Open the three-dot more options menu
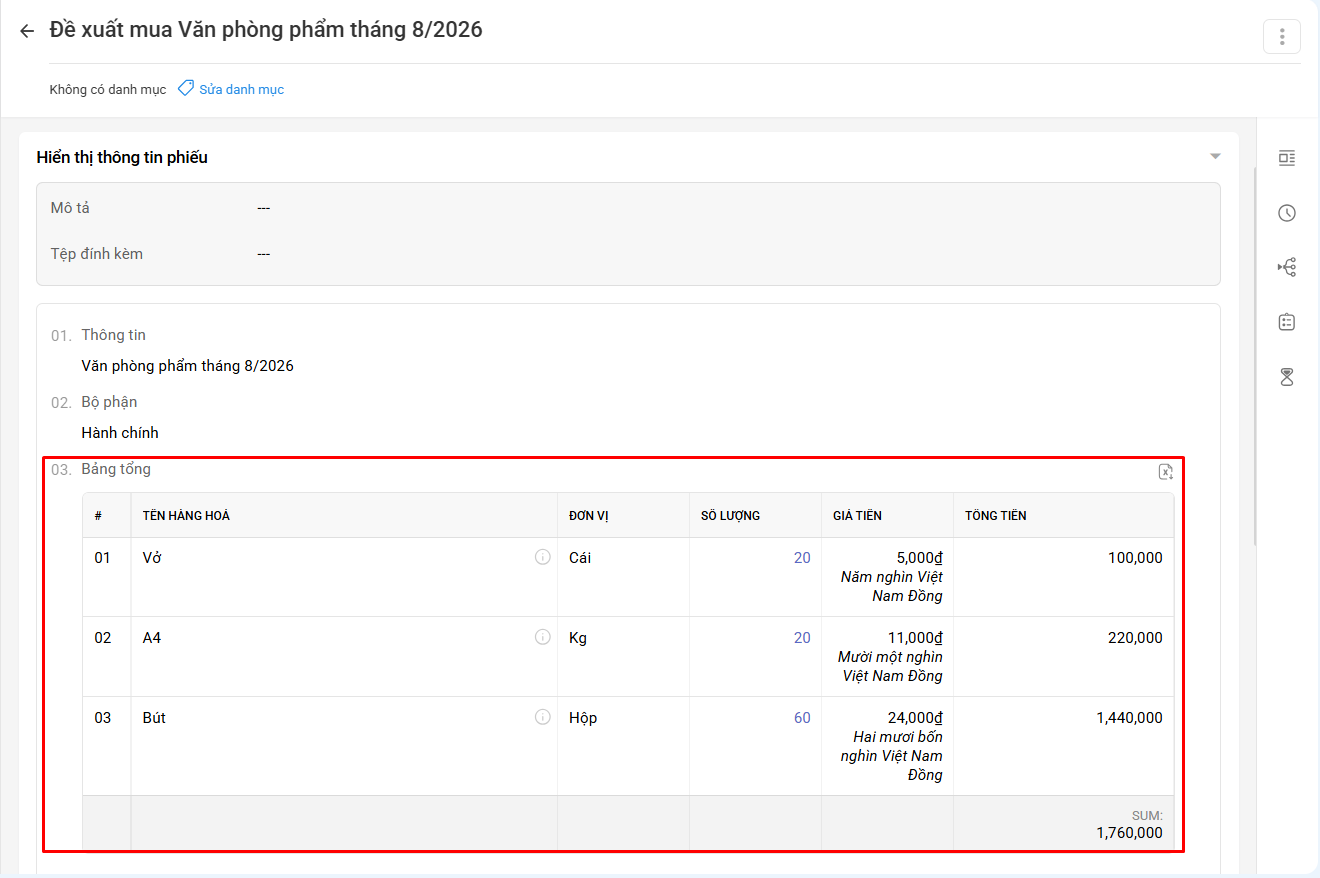Screen dimensions: 1320x878 (x=1282, y=37)
